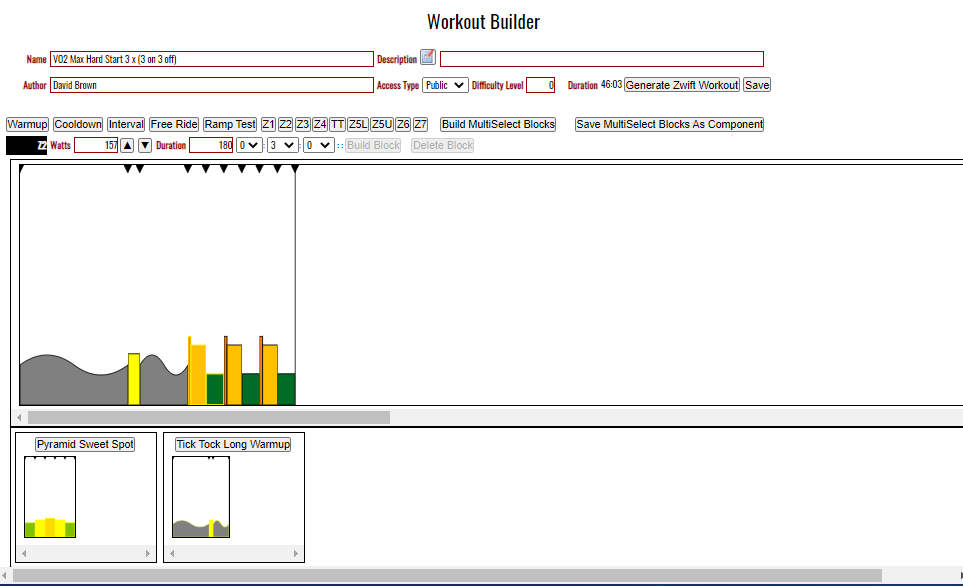Click the Warmup button
The image size is (963, 586).
click(x=27, y=125)
